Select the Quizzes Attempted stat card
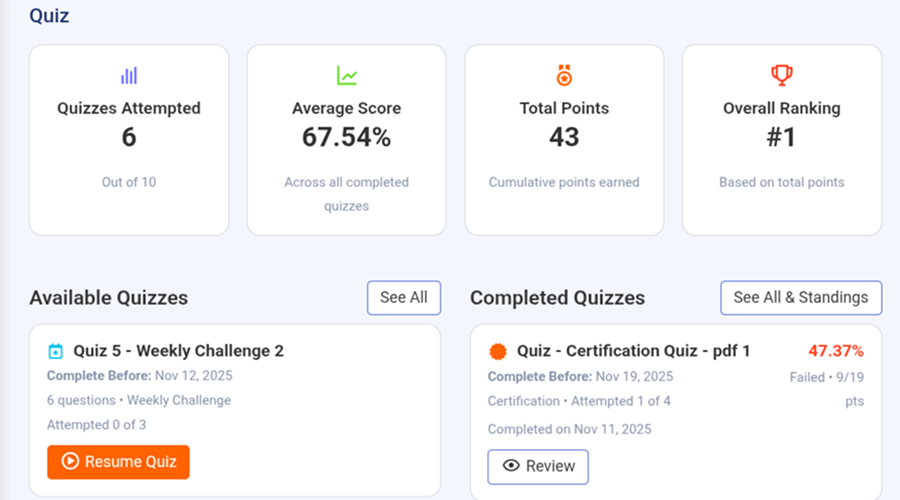900x500 pixels. tap(129, 140)
